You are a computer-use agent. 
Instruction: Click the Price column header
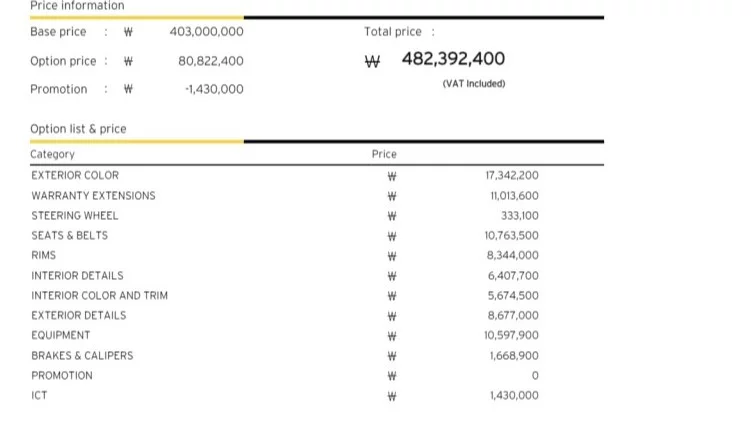pyautogui.click(x=384, y=154)
